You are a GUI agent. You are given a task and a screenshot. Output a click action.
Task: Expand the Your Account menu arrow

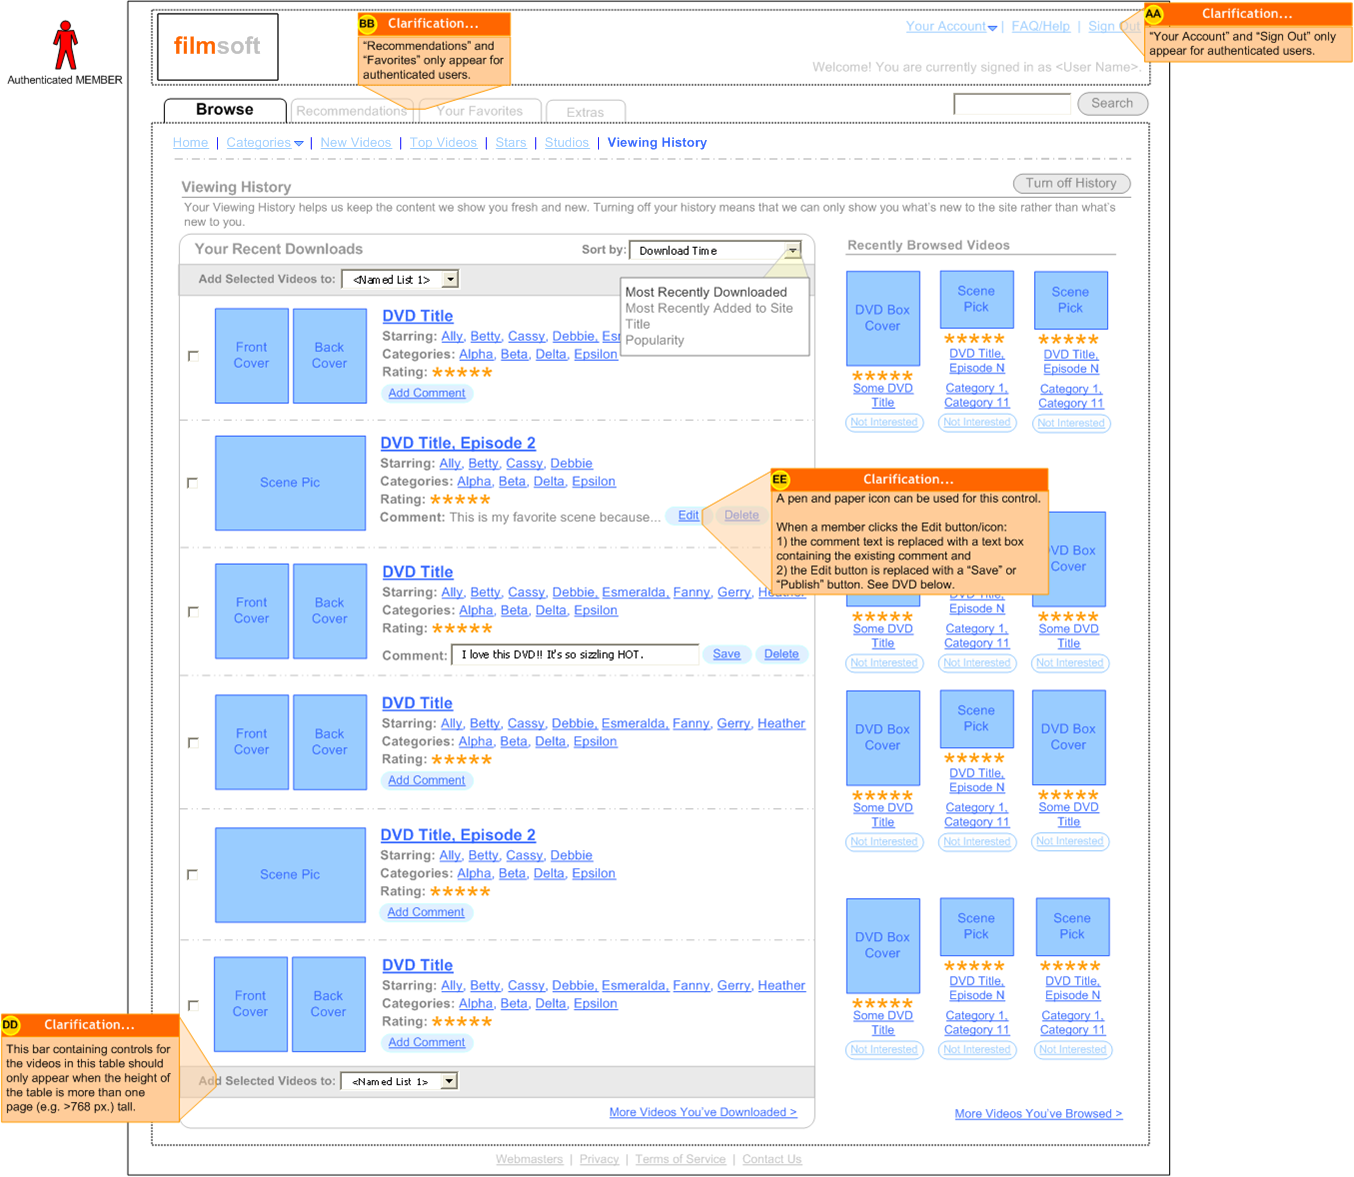[x=992, y=28]
